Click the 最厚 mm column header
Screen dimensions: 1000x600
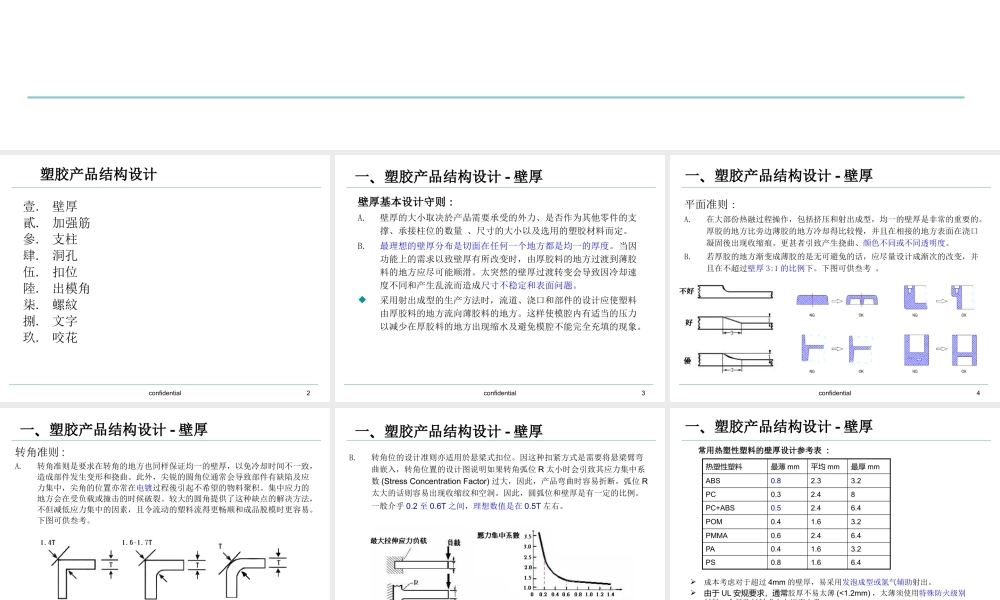coord(865,467)
